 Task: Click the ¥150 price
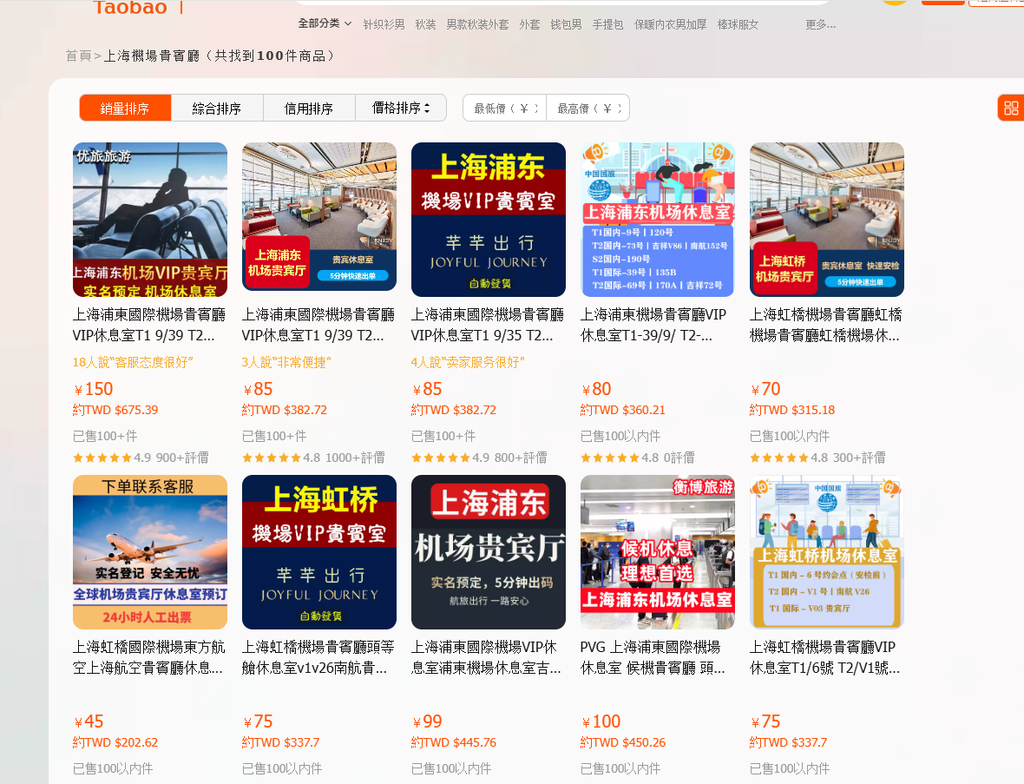coord(93,389)
